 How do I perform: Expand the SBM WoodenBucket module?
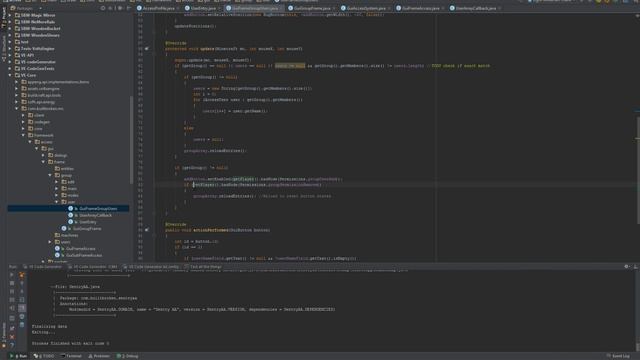[x=10, y=29]
